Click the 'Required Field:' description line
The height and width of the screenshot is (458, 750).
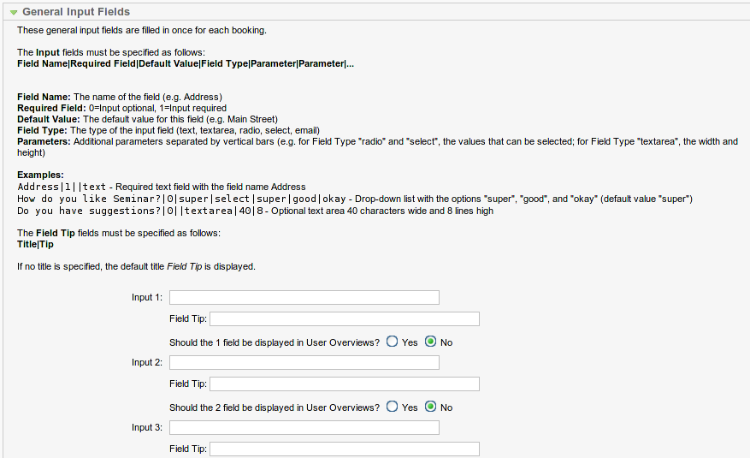click(122, 108)
